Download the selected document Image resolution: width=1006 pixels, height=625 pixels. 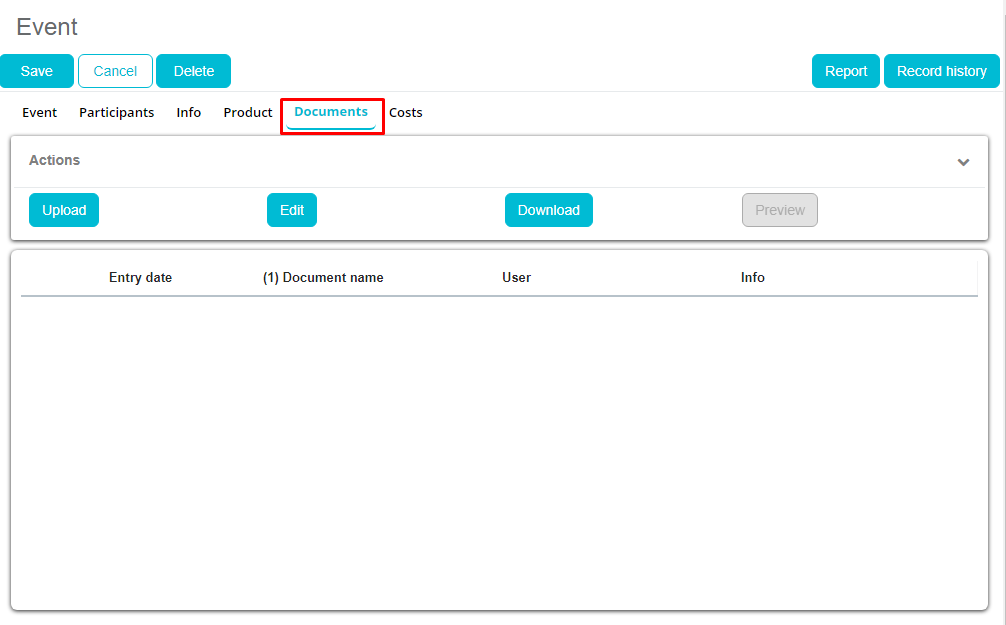coord(548,210)
